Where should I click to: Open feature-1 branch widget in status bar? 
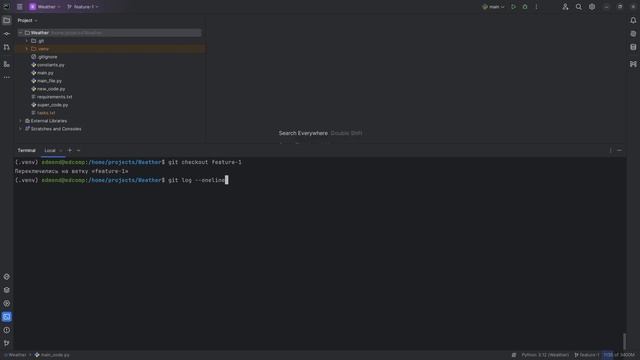click(x=587, y=355)
